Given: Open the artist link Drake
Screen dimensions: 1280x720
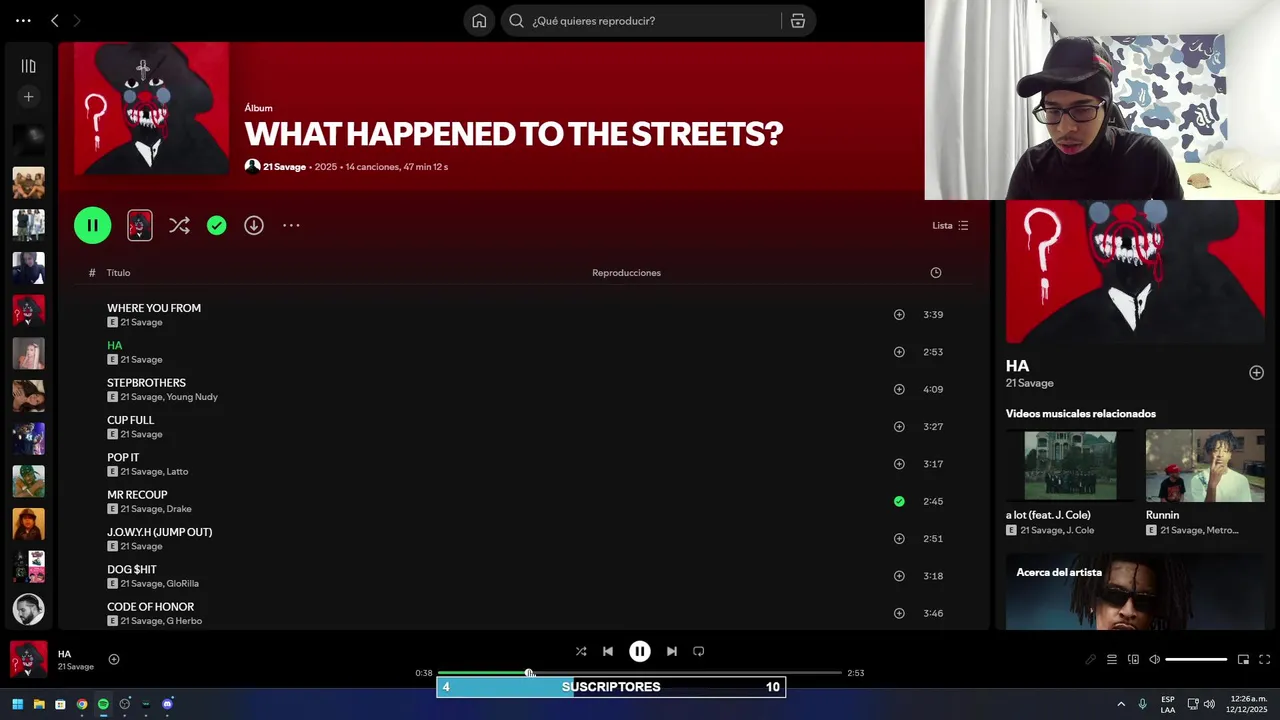Looking at the screenshot, I should [x=179, y=509].
